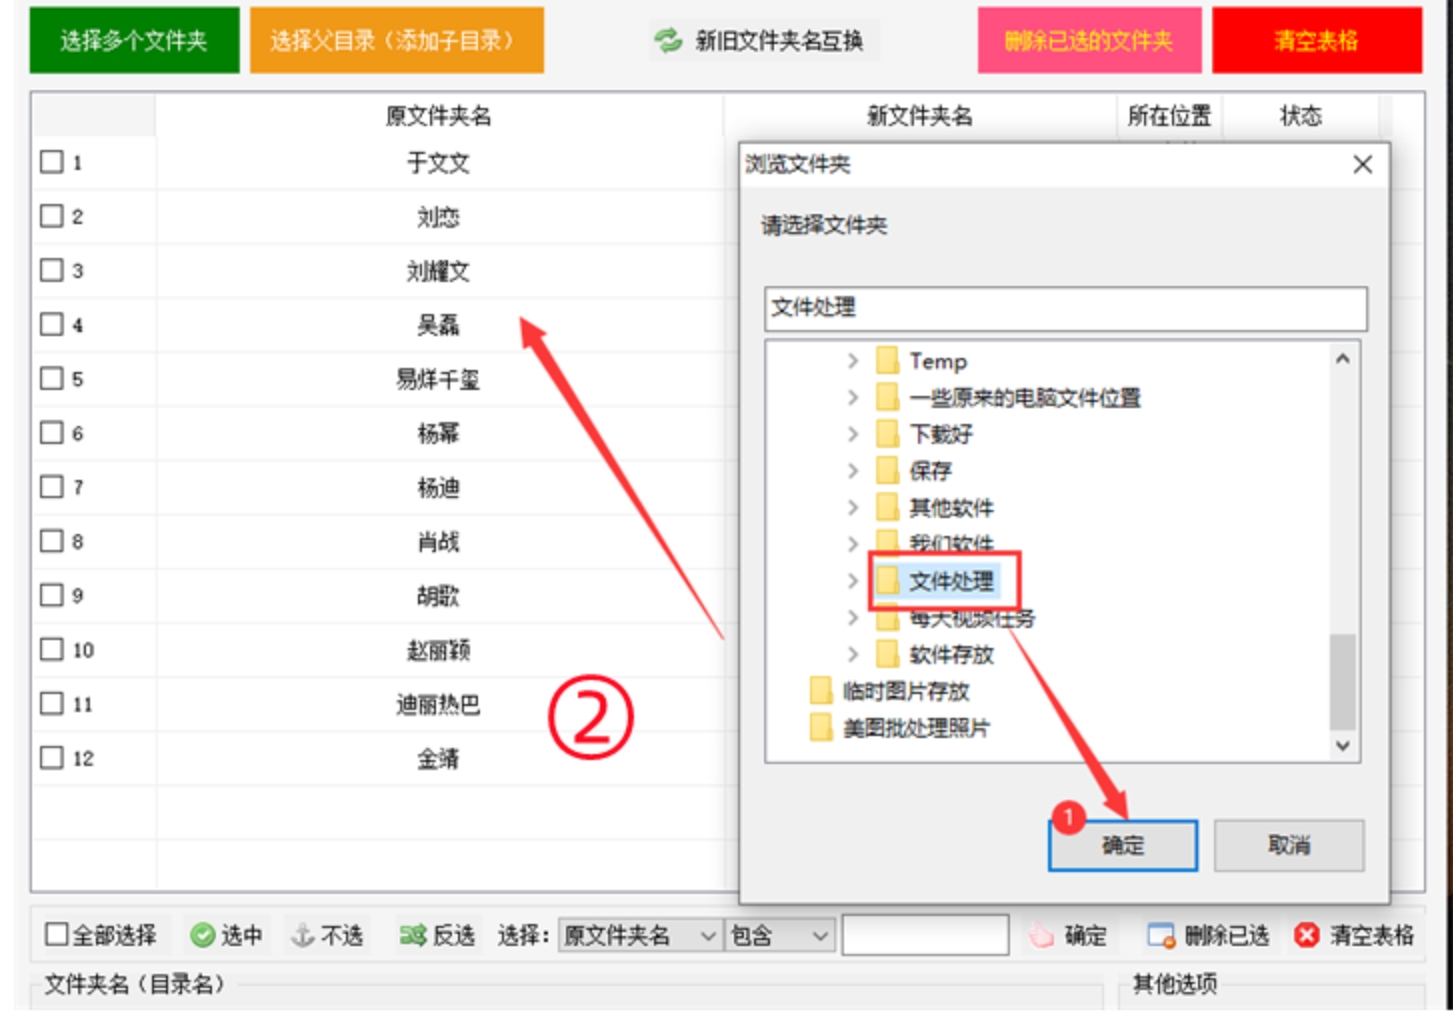The width and height of the screenshot is (1453, 1011).
Task: Click the pink 删除已选的文件夹 button
Action: tap(1089, 40)
